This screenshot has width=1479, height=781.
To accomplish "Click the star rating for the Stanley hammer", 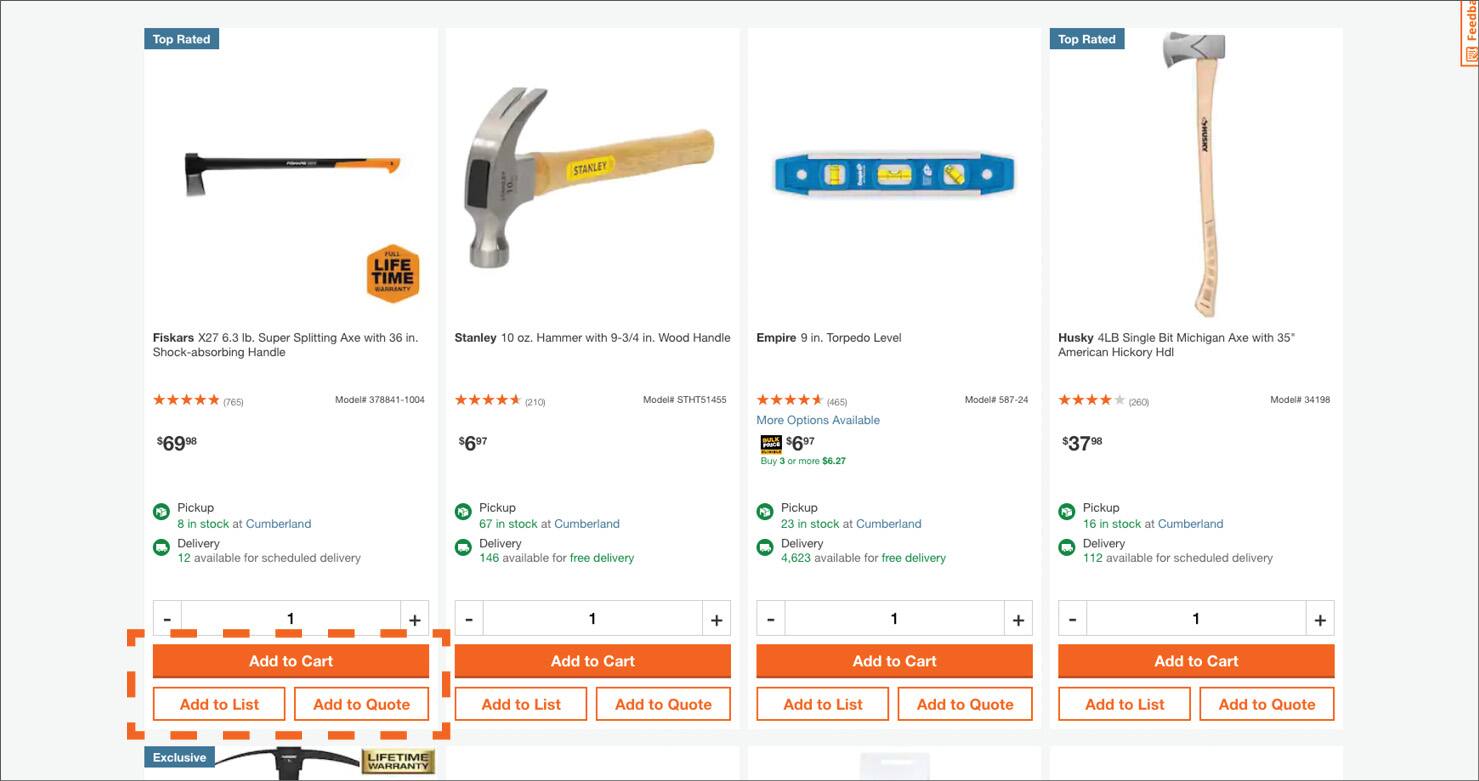I will click(x=487, y=399).
